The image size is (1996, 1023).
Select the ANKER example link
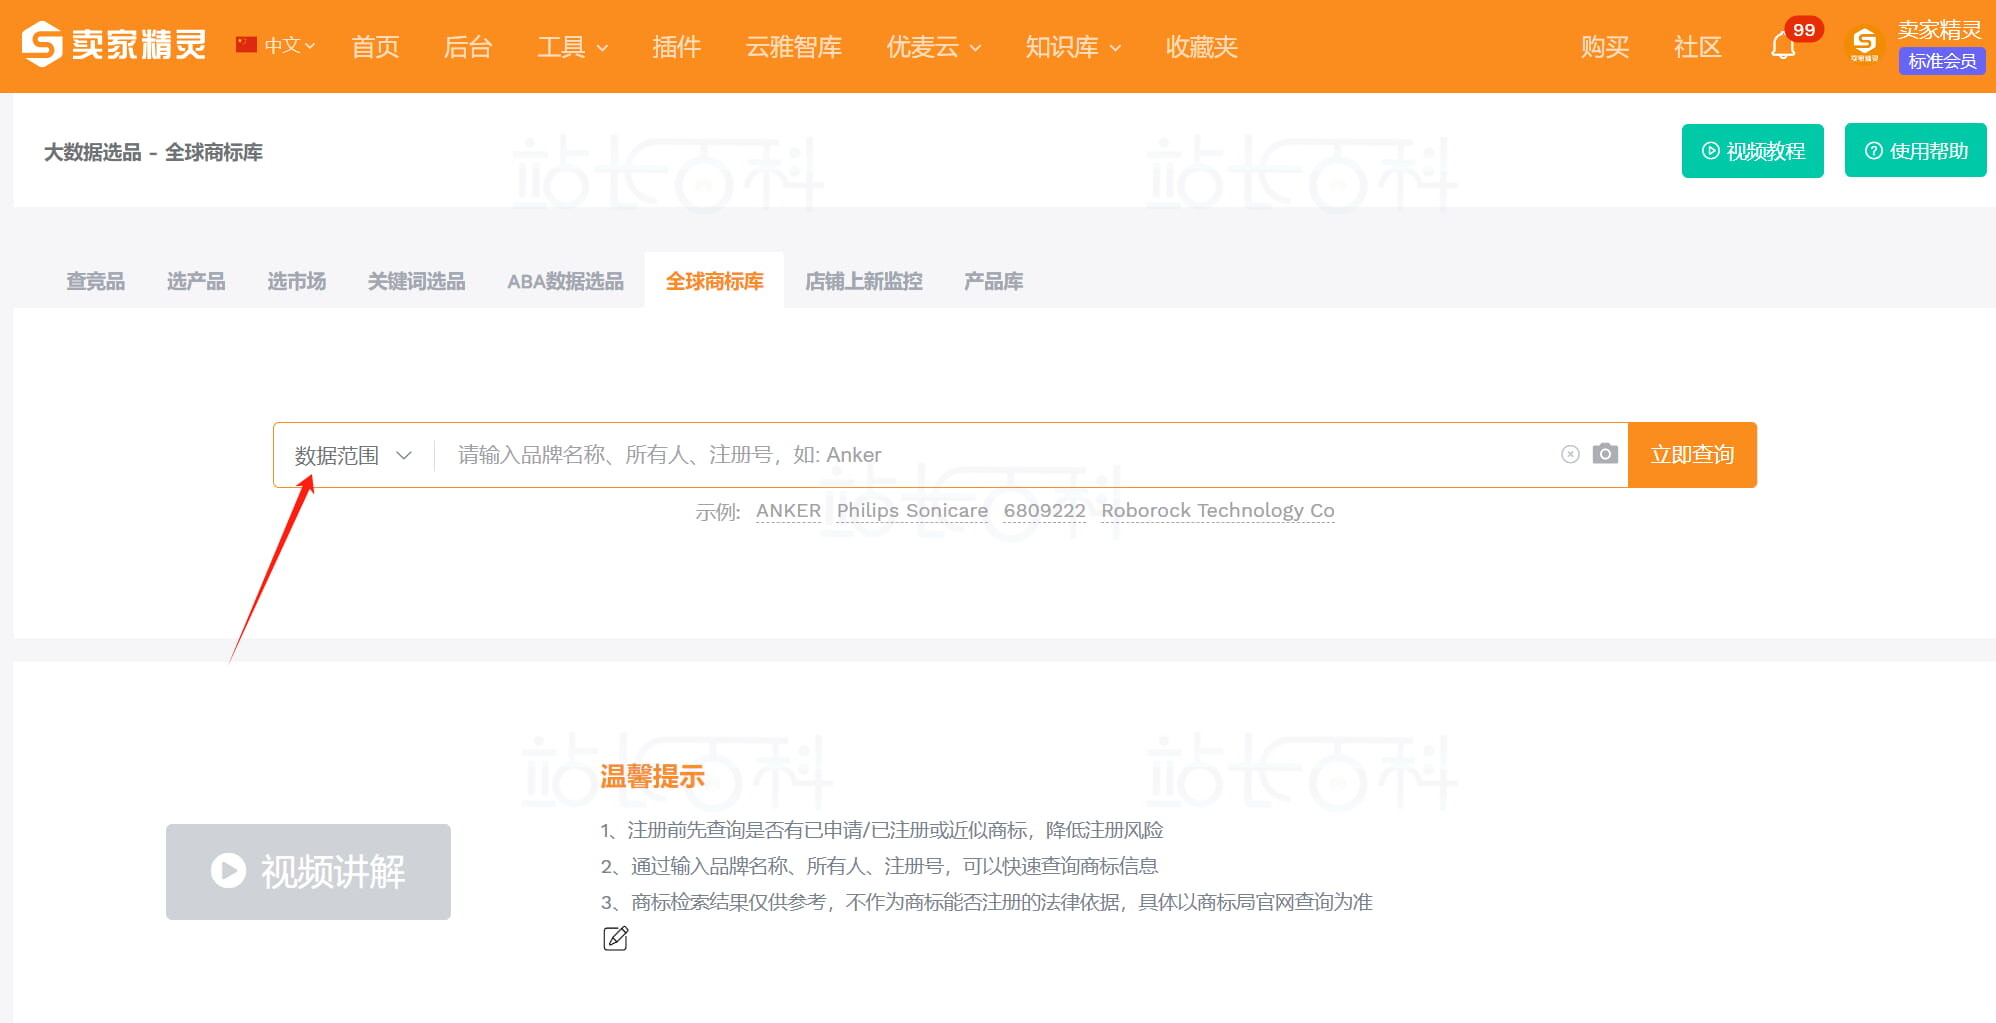click(x=788, y=511)
